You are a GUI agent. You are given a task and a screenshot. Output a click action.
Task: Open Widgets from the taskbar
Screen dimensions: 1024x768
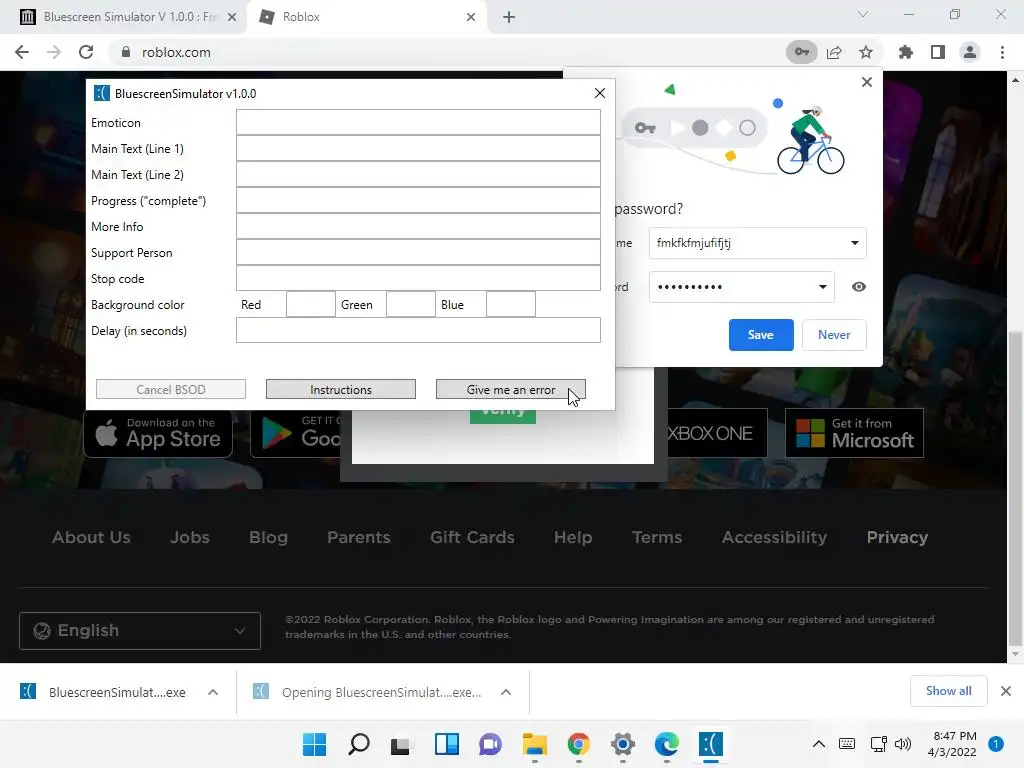pyautogui.click(x=447, y=744)
